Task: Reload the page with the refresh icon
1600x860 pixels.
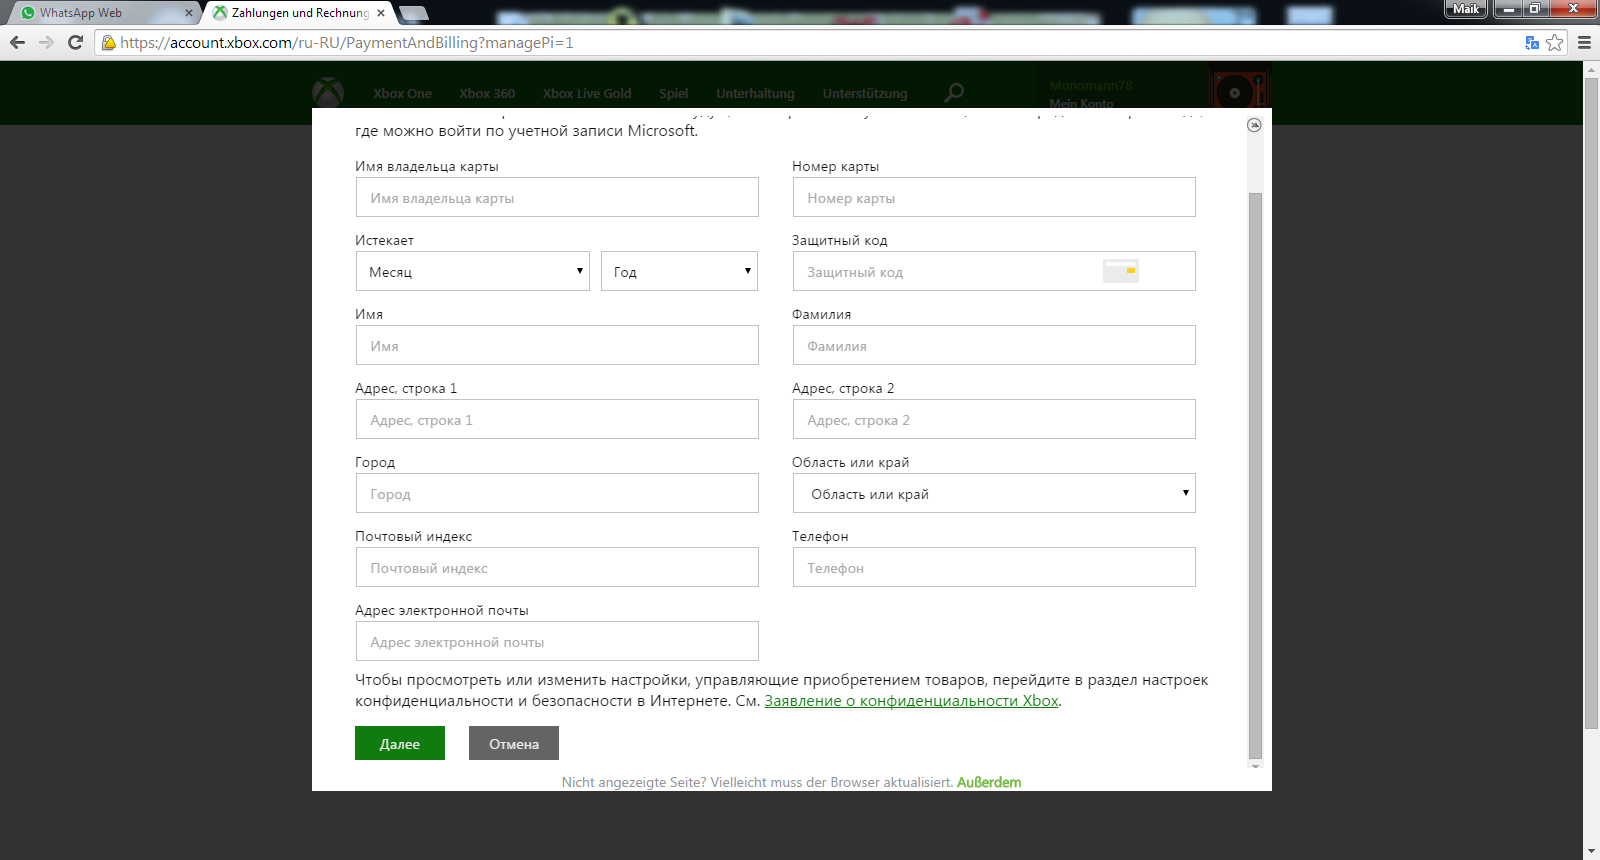Action: coord(75,42)
